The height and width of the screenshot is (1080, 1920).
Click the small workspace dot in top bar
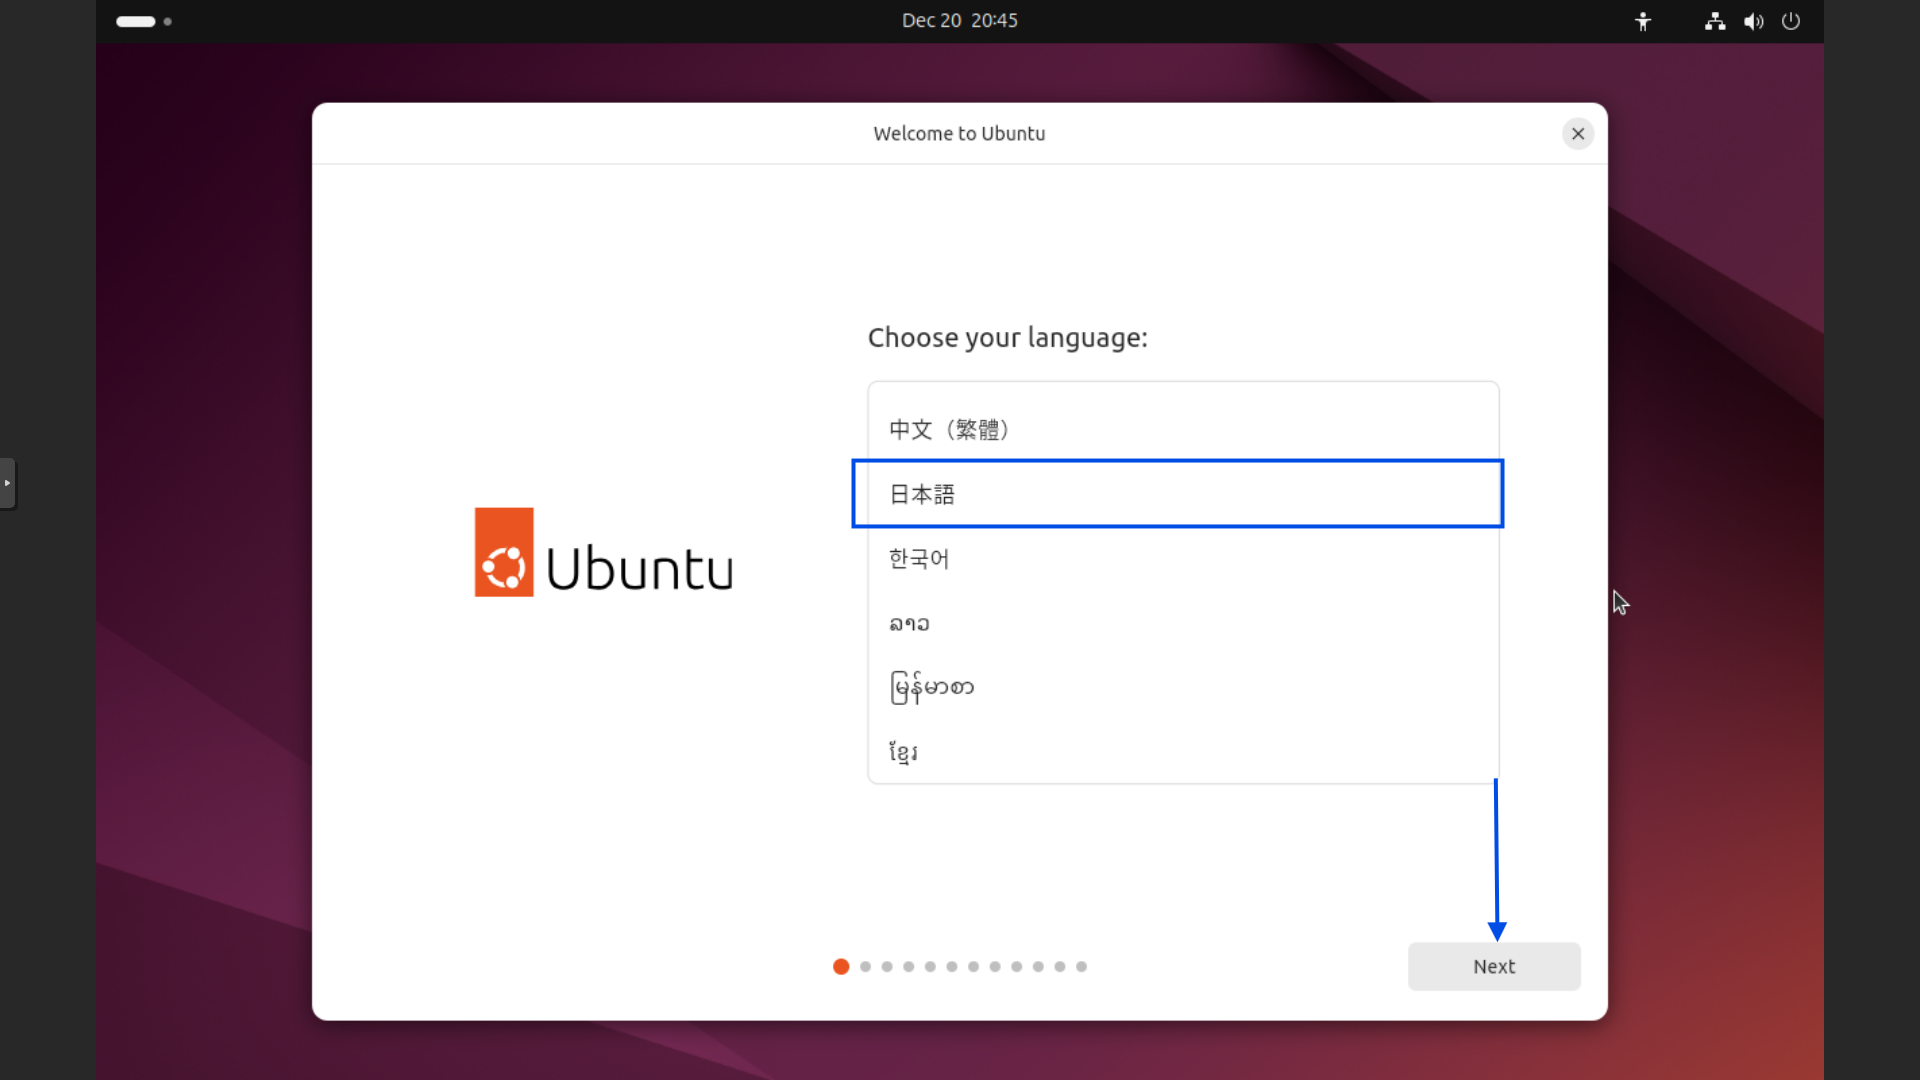coord(168,21)
